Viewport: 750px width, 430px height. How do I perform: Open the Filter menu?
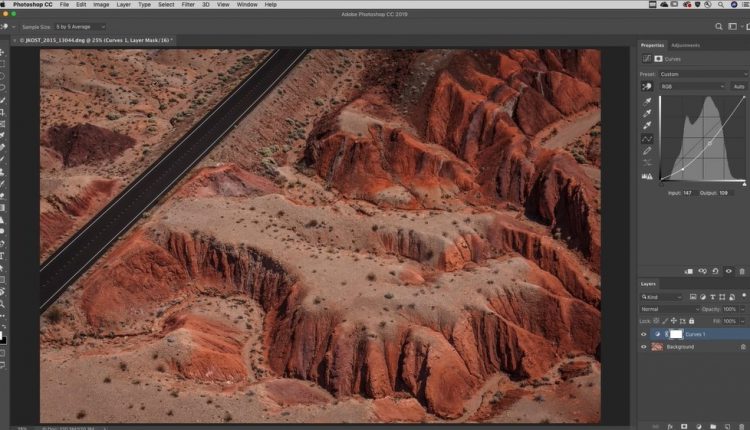[x=187, y=5]
